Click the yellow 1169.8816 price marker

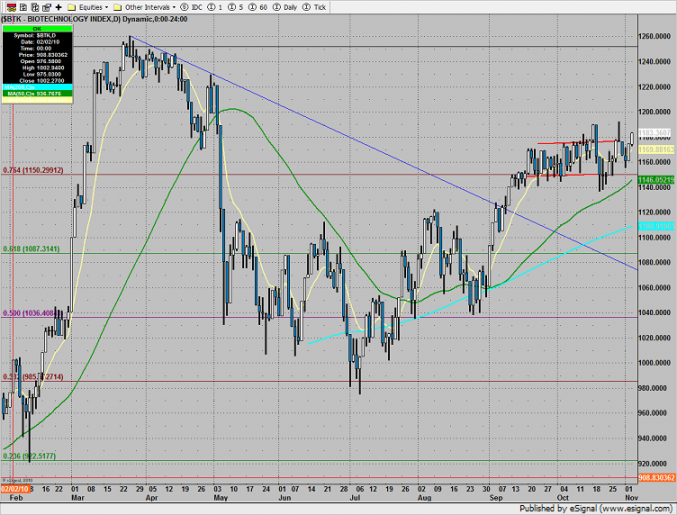656,149
